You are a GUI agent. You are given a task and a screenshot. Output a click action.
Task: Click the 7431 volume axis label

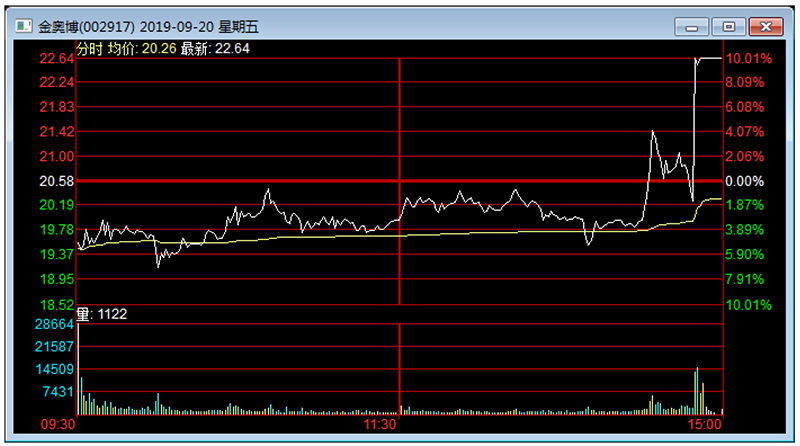58,392
